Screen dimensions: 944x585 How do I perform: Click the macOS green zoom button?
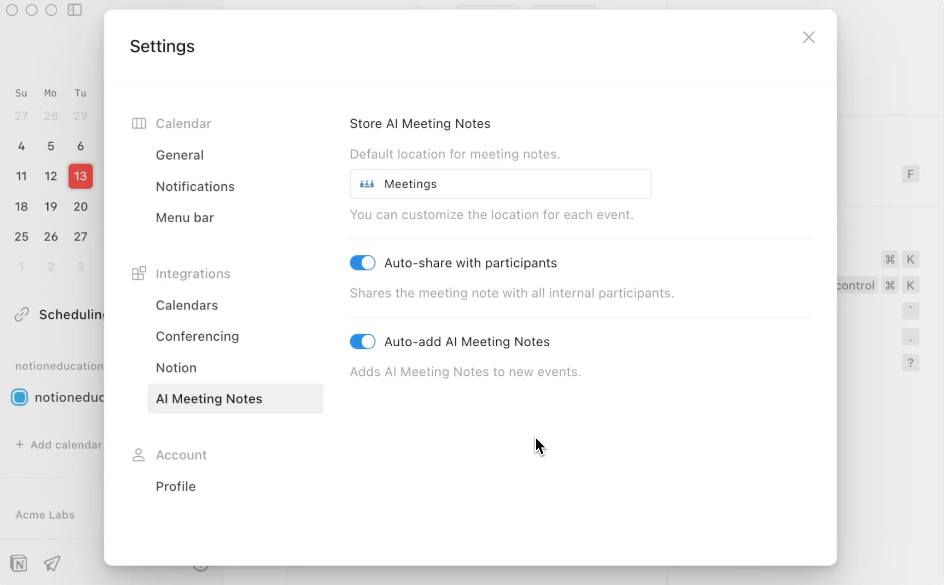pyautogui.click(x=52, y=10)
